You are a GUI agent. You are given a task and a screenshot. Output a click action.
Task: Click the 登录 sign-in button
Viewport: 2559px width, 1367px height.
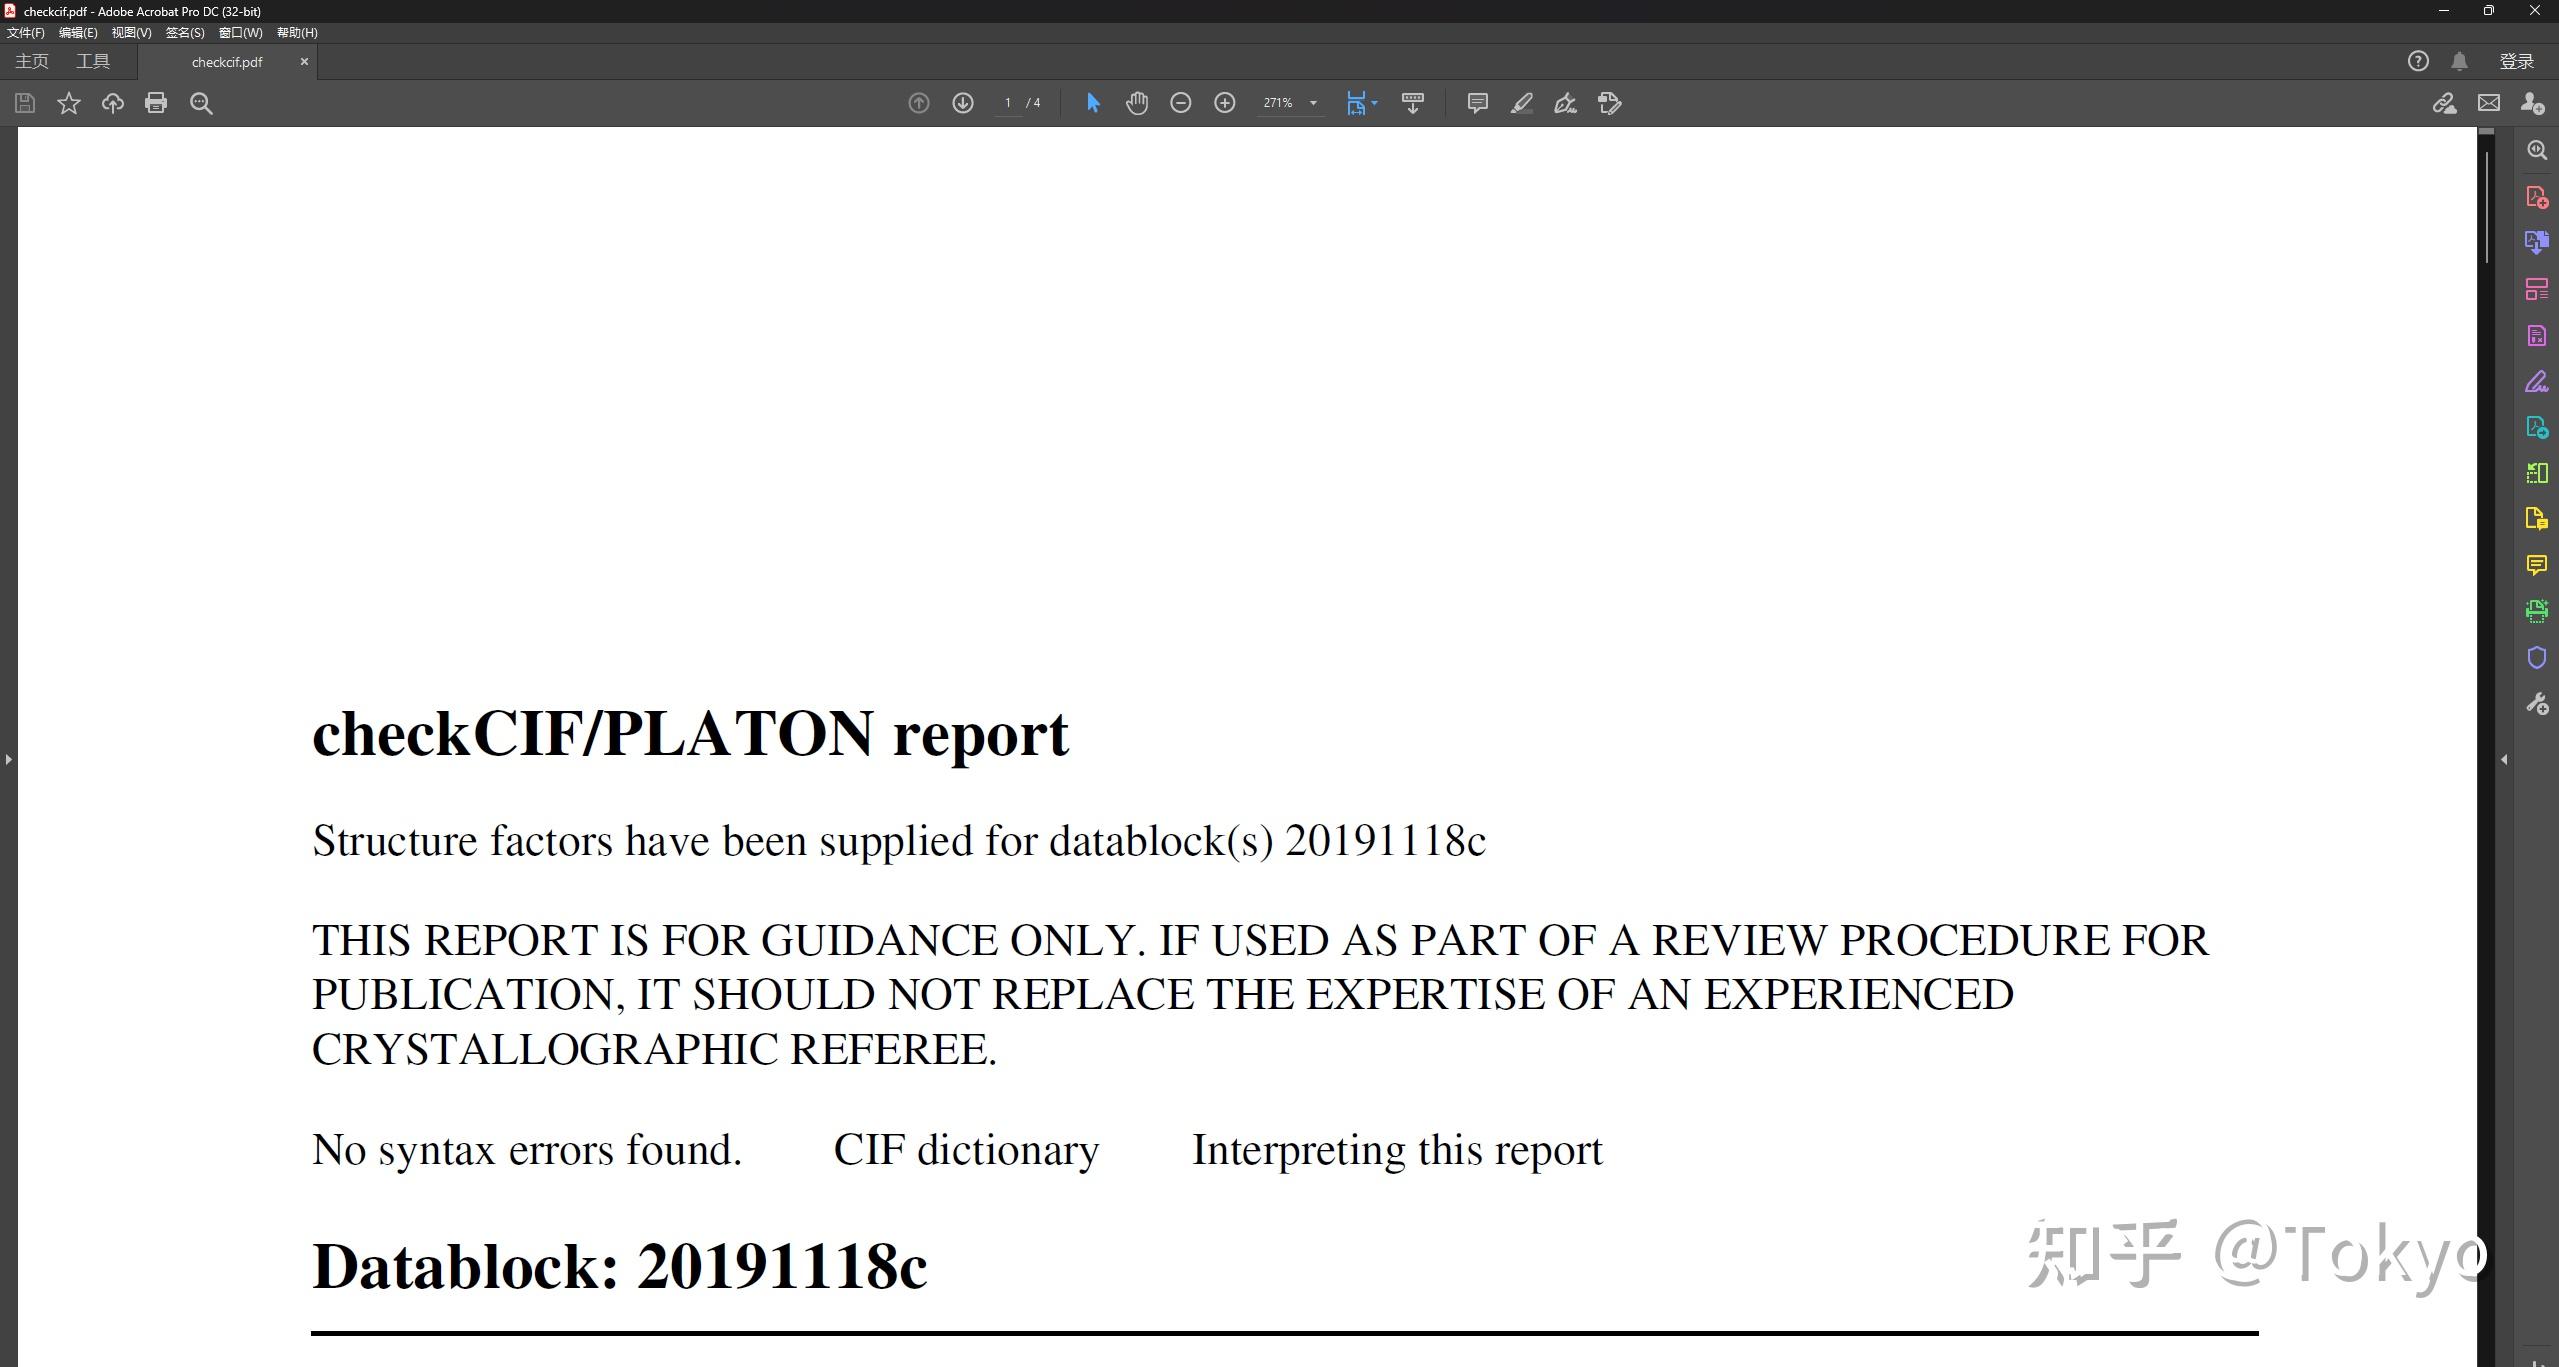point(2516,62)
